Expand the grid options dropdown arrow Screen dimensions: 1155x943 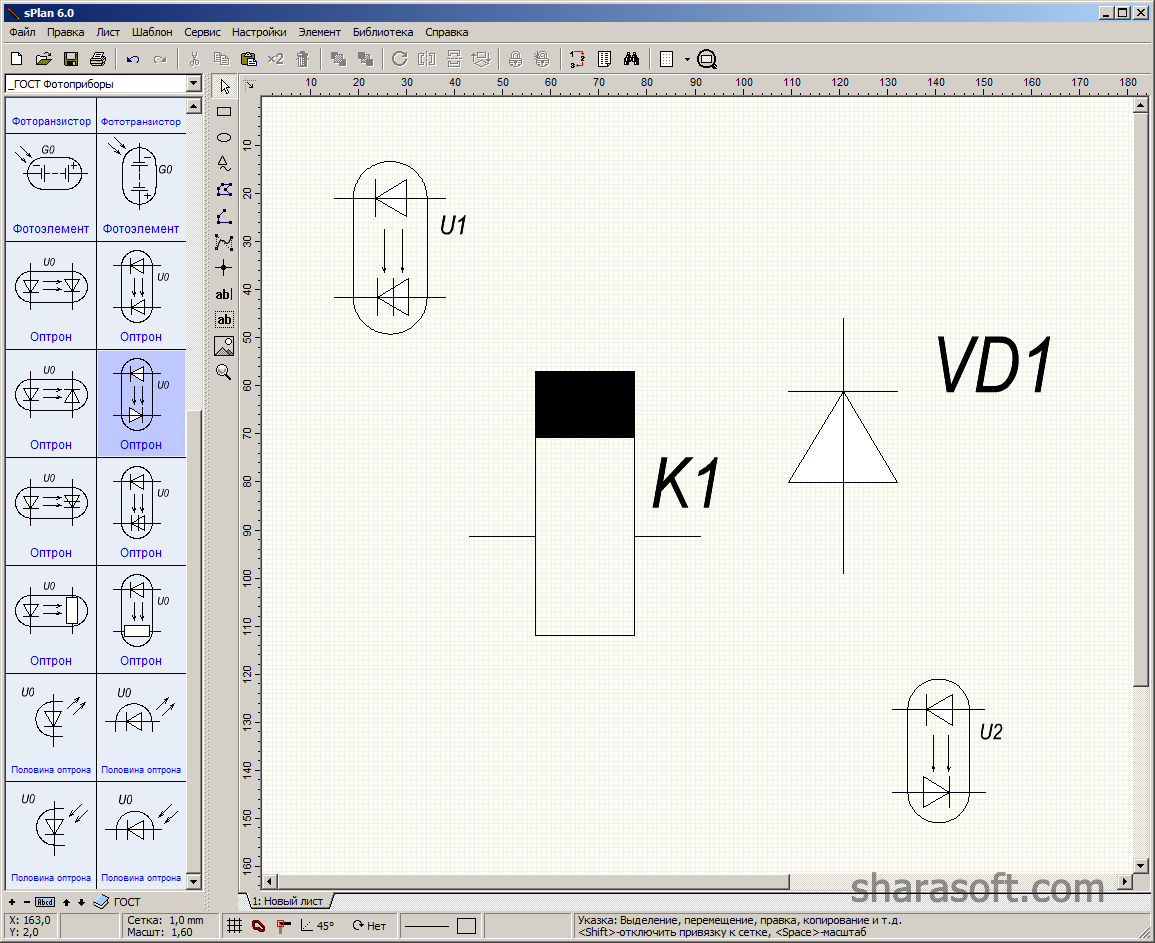[687, 59]
